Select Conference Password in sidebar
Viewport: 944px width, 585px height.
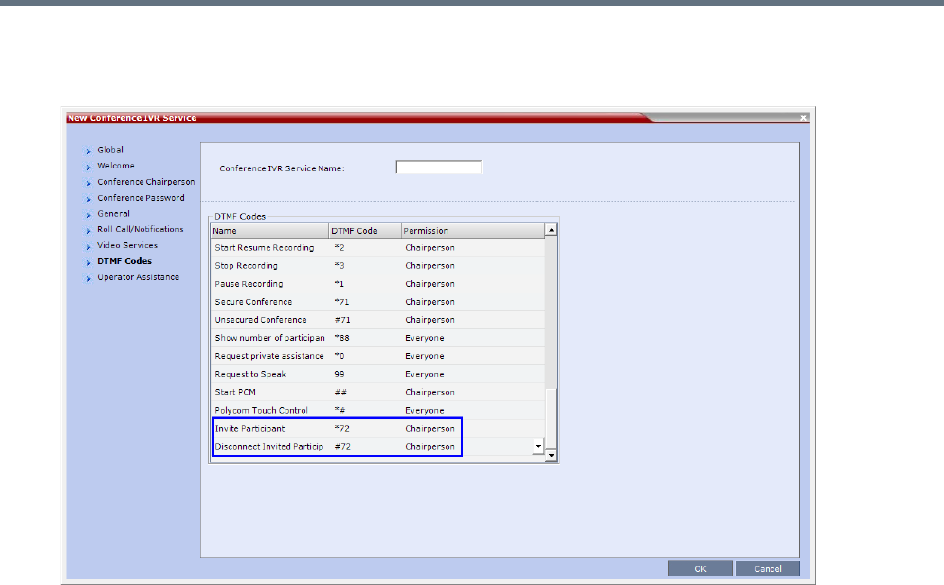click(141, 197)
